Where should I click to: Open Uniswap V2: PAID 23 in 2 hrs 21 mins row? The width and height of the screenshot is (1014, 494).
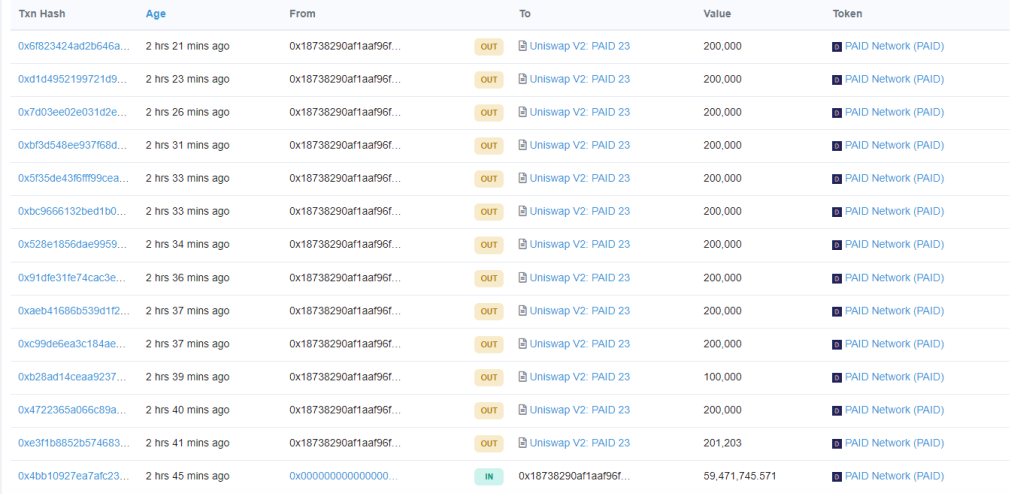(x=579, y=46)
